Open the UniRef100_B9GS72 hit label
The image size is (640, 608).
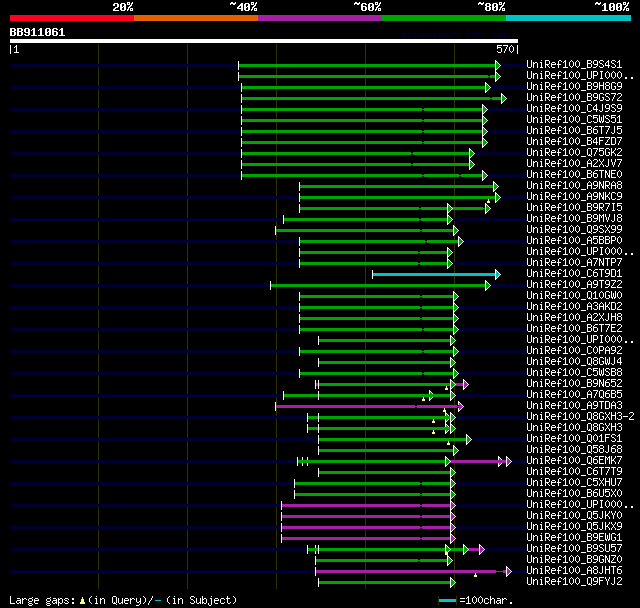(x=574, y=98)
